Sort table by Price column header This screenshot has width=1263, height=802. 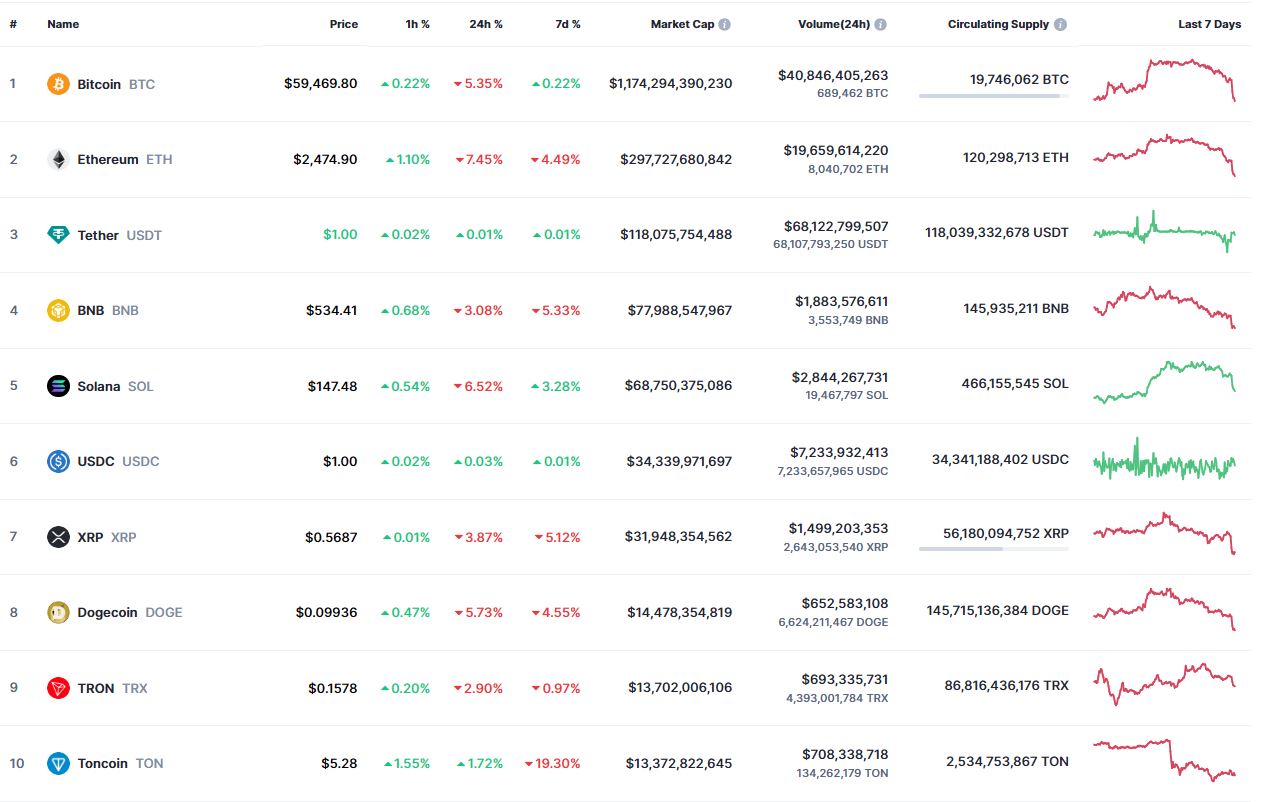coord(343,24)
